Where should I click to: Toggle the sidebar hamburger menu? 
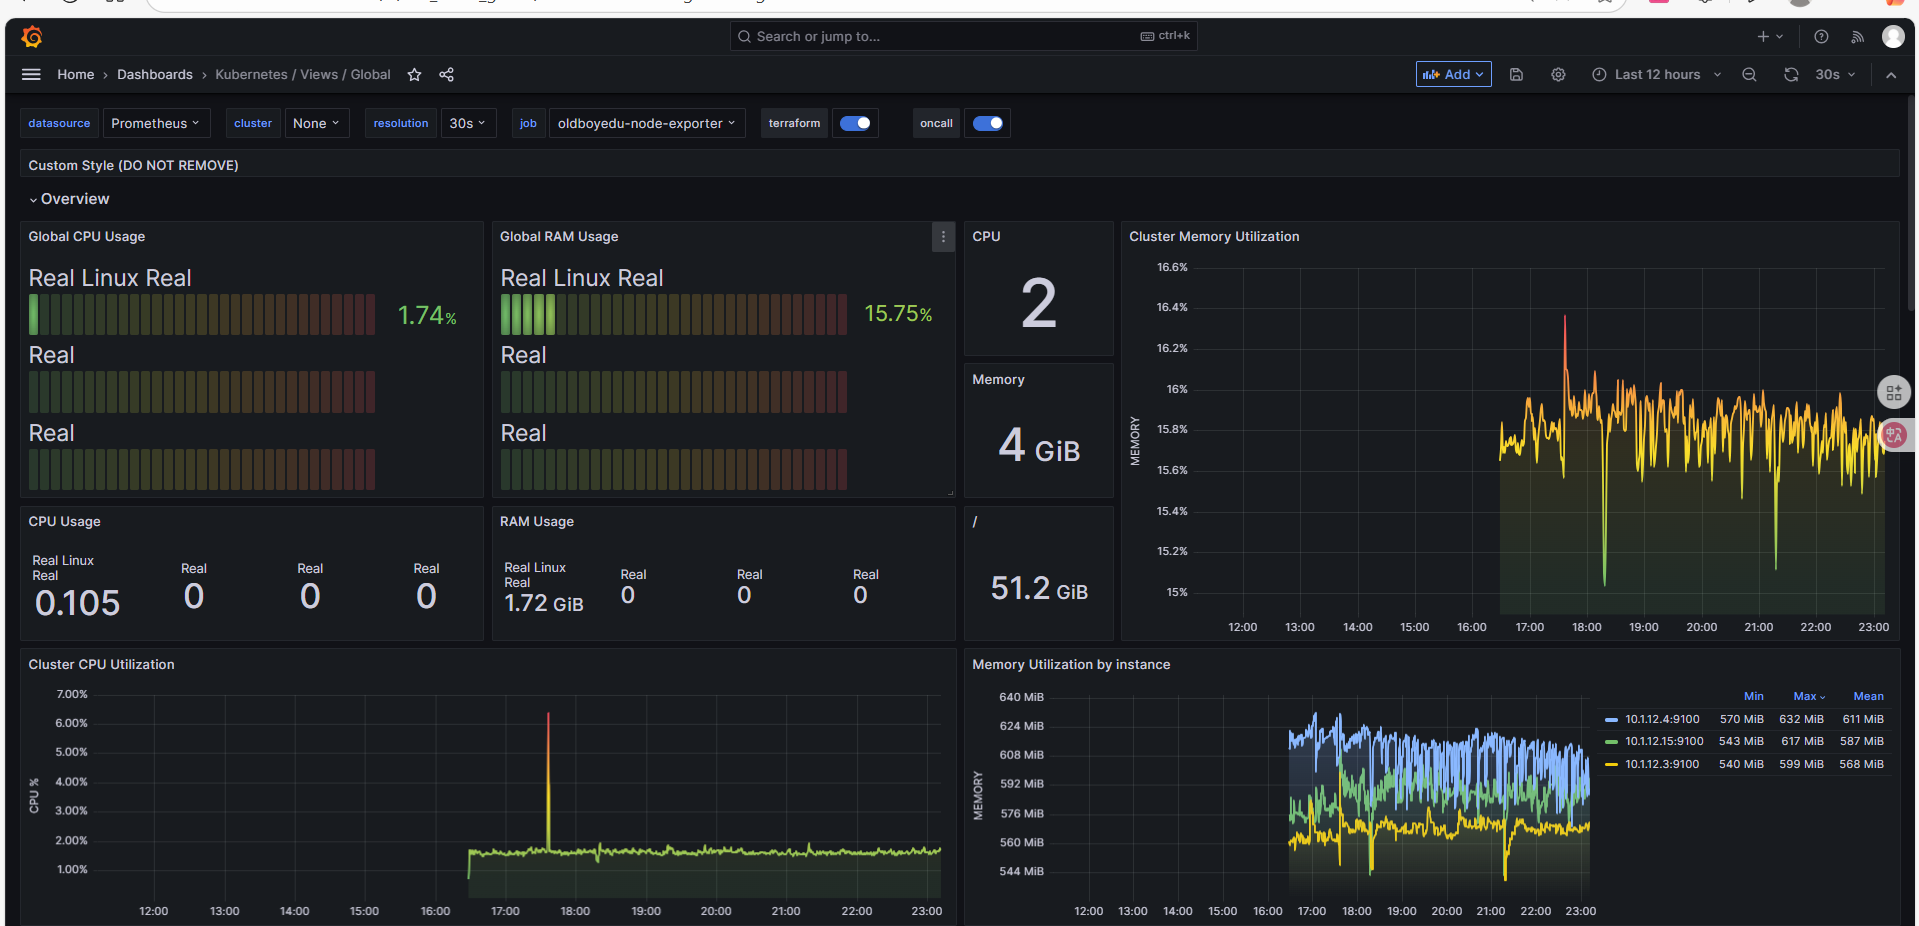click(31, 75)
